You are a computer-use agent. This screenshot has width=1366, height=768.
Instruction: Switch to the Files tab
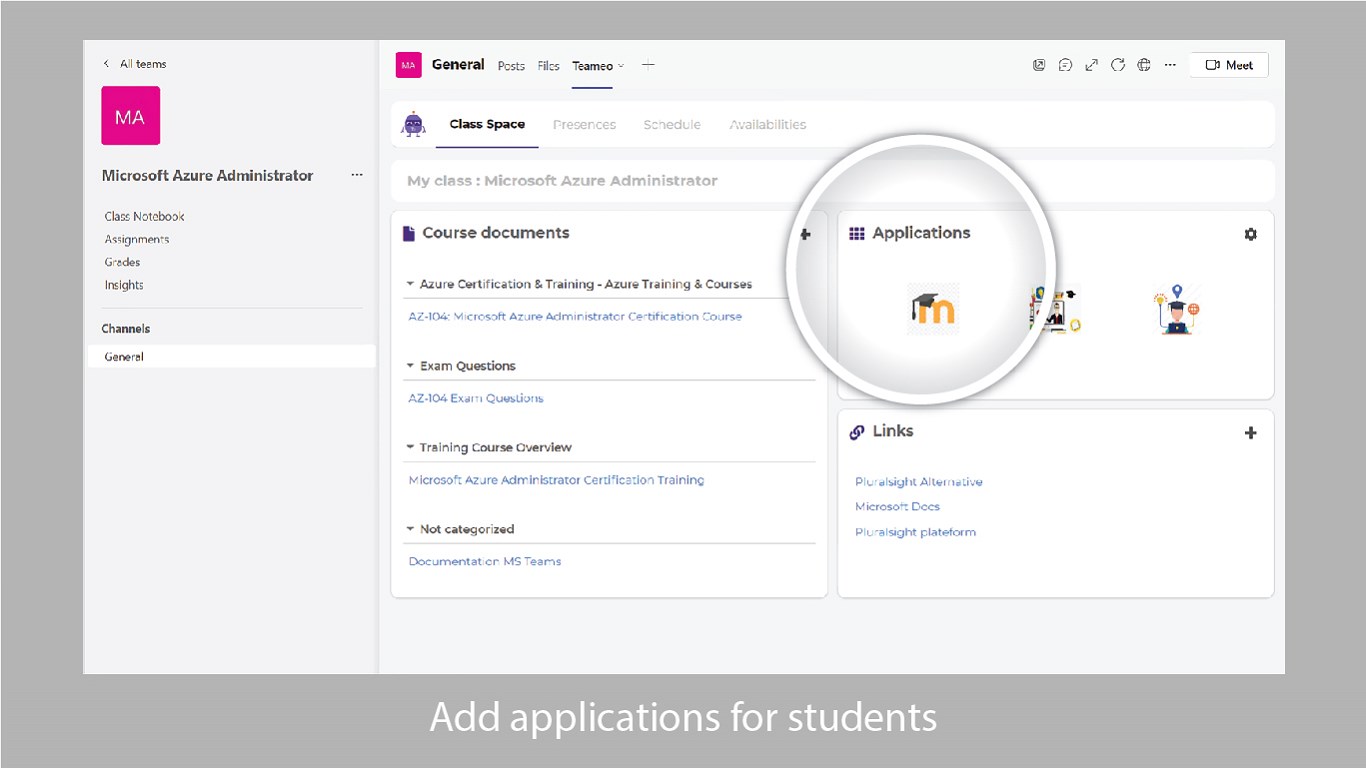tap(548, 66)
